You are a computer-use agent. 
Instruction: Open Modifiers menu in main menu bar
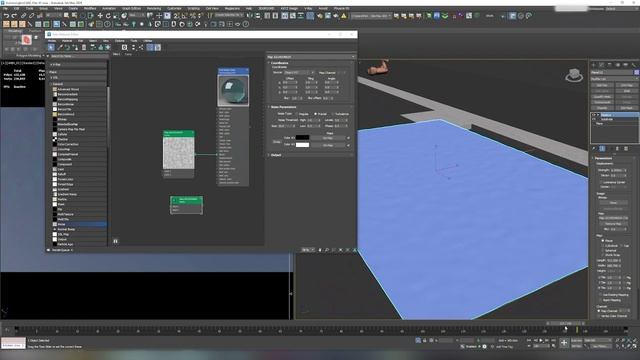pyautogui.click(x=90, y=9)
